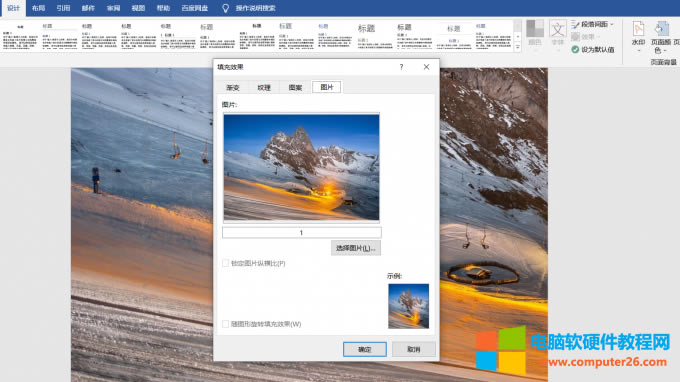Close the Fill Effects dialog
The width and height of the screenshot is (680, 382).
tap(426, 67)
